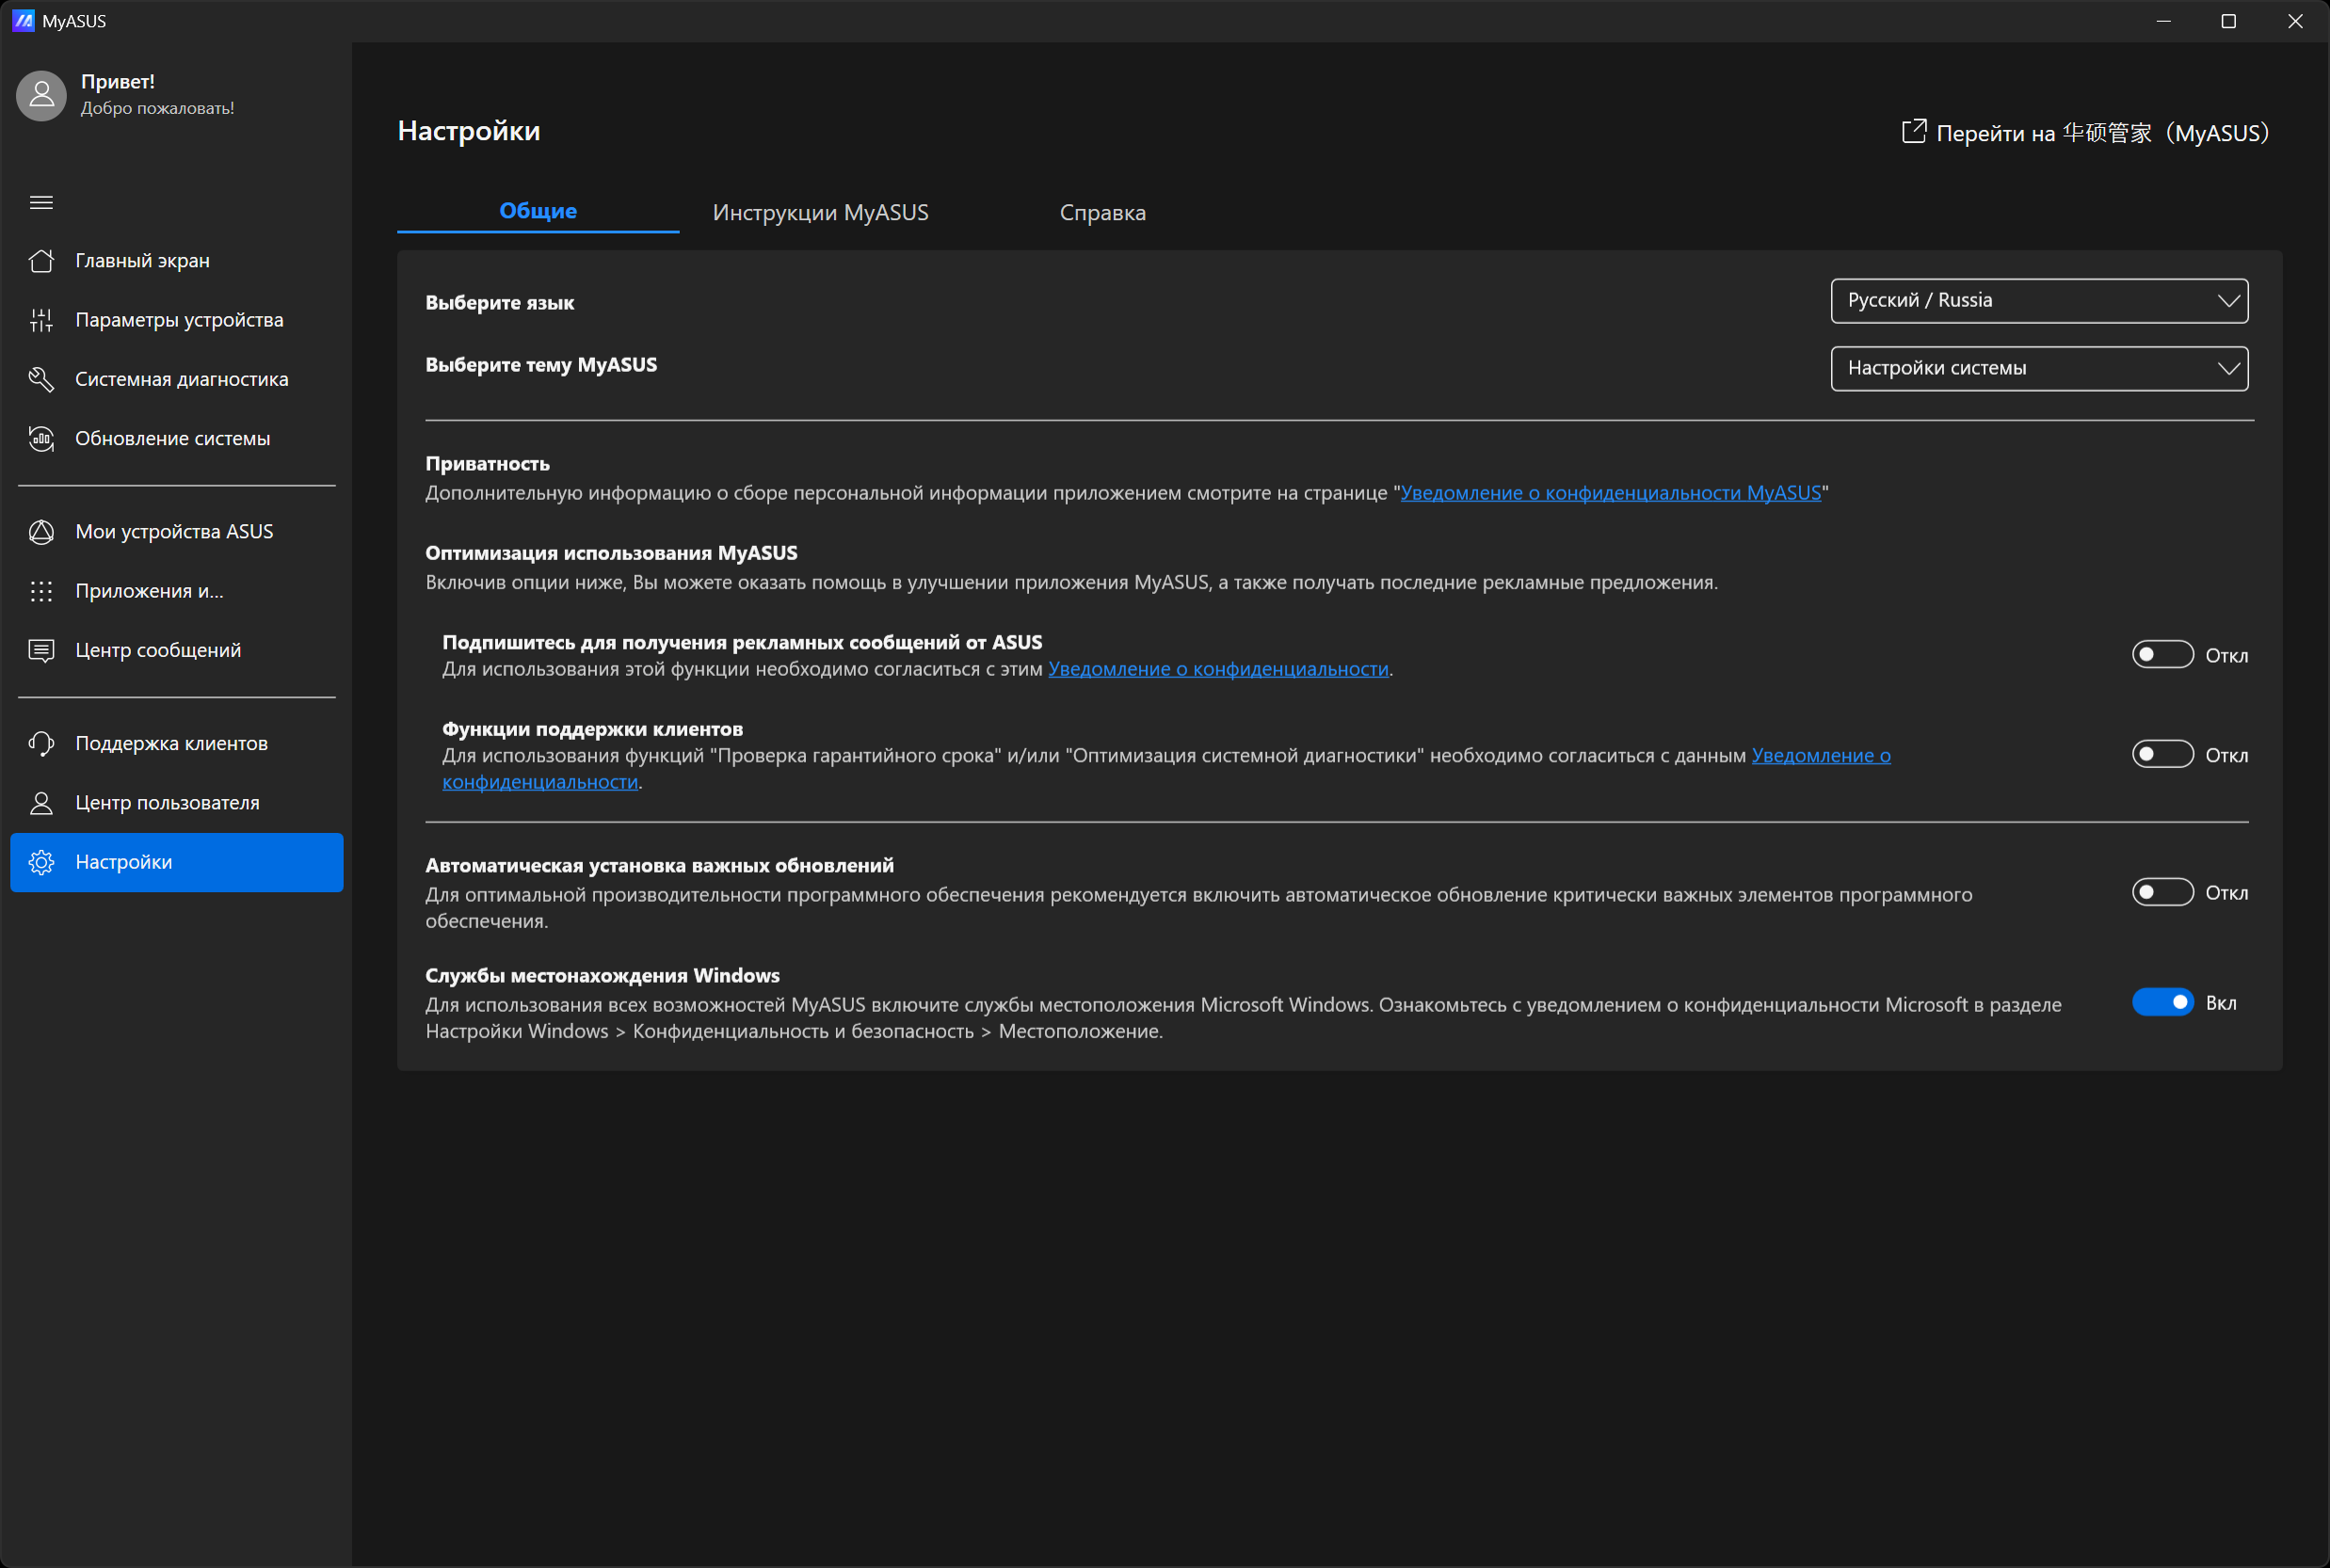This screenshot has width=2330, height=1568.
Task: Open Мои устройства ASUS icon
Action: click(41, 532)
